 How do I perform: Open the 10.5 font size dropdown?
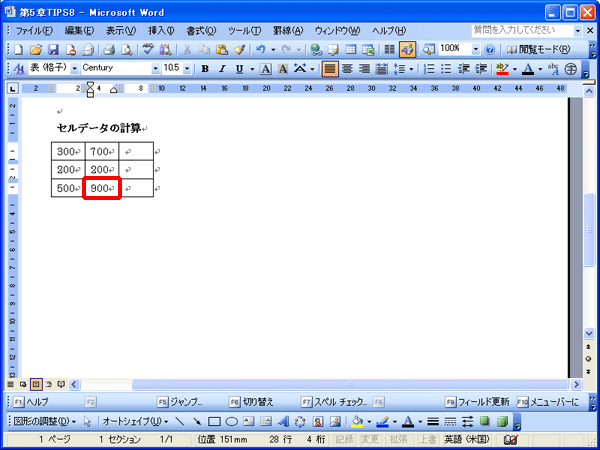coord(187,69)
